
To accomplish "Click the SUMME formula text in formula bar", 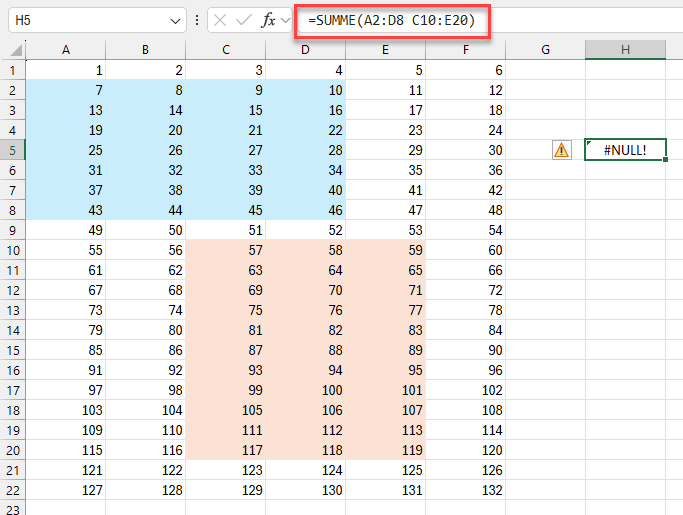I will pos(391,20).
